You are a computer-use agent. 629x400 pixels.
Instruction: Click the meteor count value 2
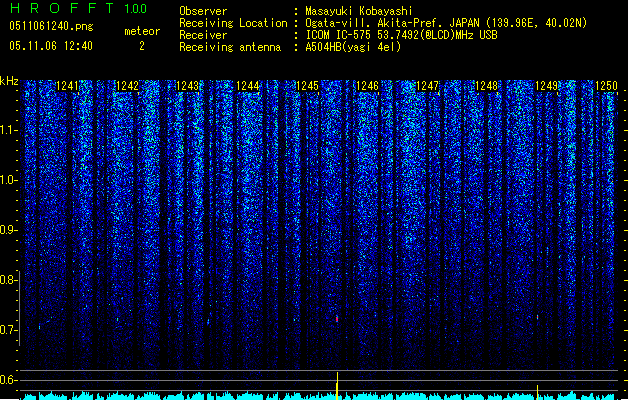[x=142, y=46]
